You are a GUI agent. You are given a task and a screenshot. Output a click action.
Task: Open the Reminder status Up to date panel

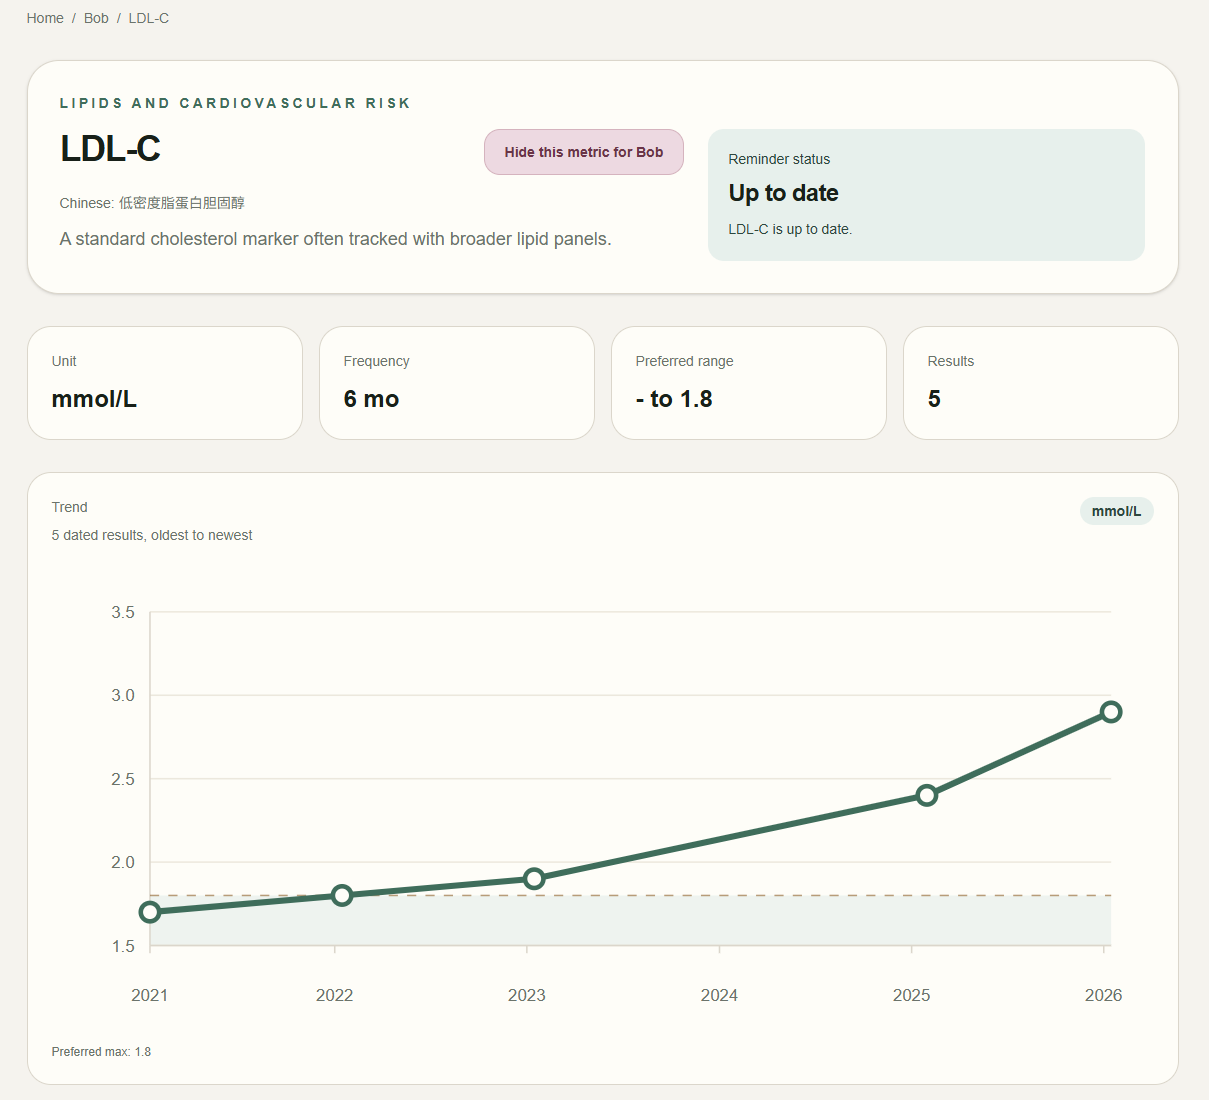pos(926,195)
